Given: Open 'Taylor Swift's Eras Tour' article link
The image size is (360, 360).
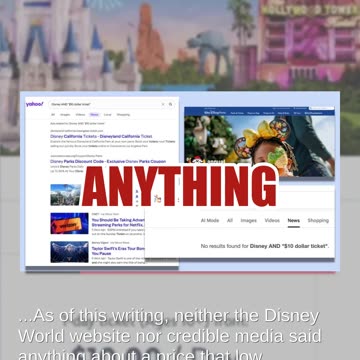Looking at the screenshot, I should pos(118,251).
